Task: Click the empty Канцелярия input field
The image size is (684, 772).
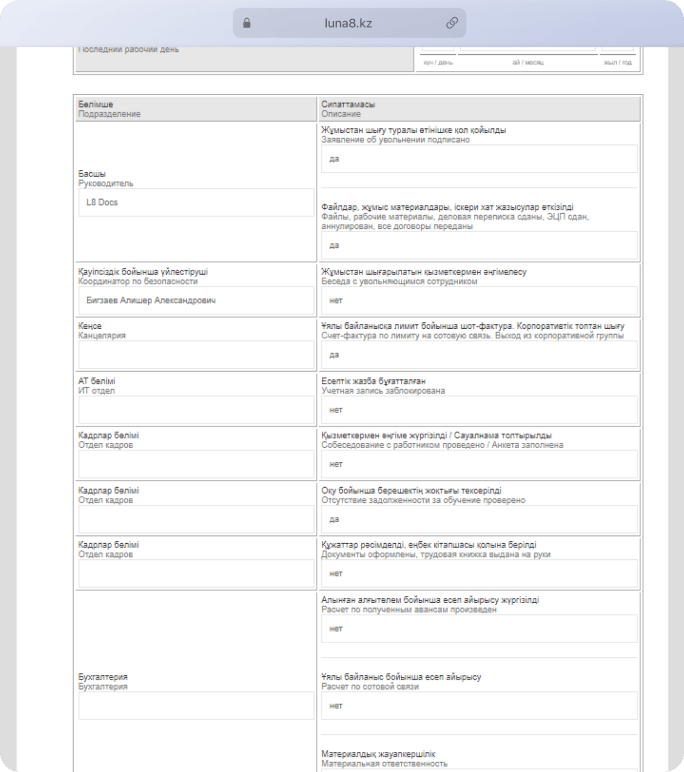Action: tap(196, 355)
